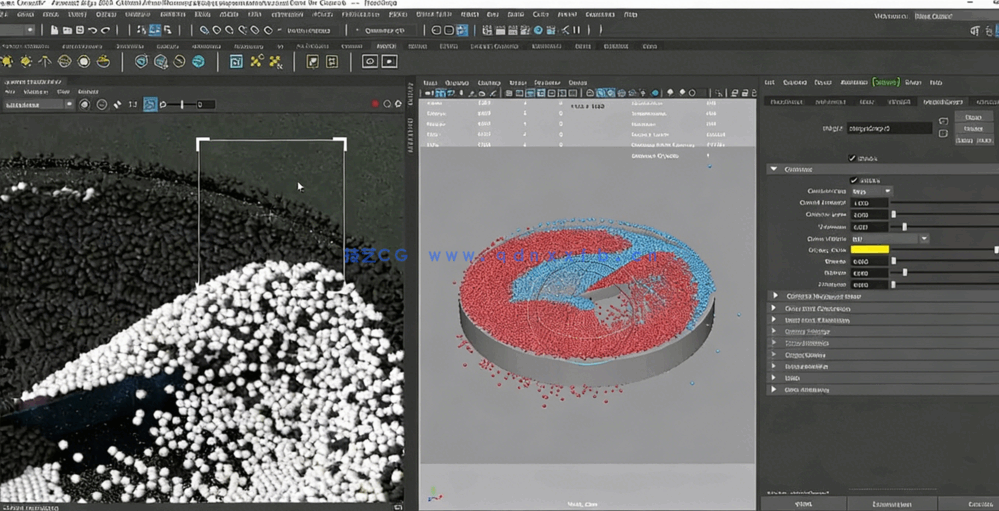
Task: Select the first yellow light icon on shelf
Action: tap(6, 62)
